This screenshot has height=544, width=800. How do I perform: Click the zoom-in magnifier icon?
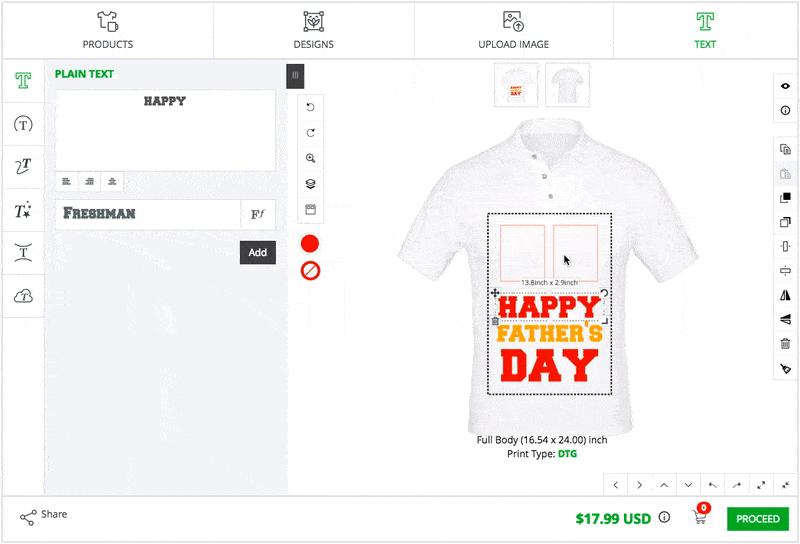click(x=310, y=158)
